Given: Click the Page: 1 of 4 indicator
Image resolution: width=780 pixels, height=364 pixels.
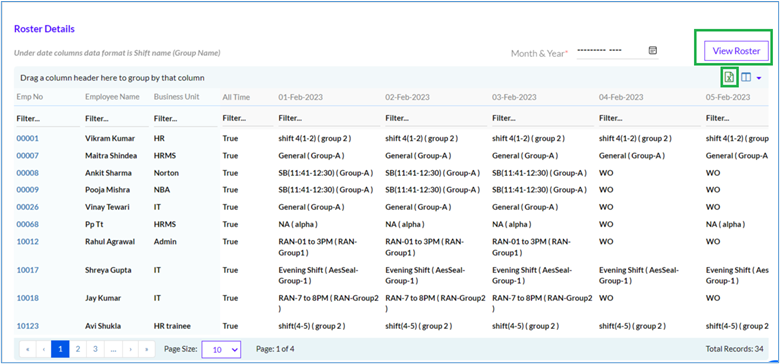Looking at the screenshot, I should pyautogui.click(x=275, y=349).
